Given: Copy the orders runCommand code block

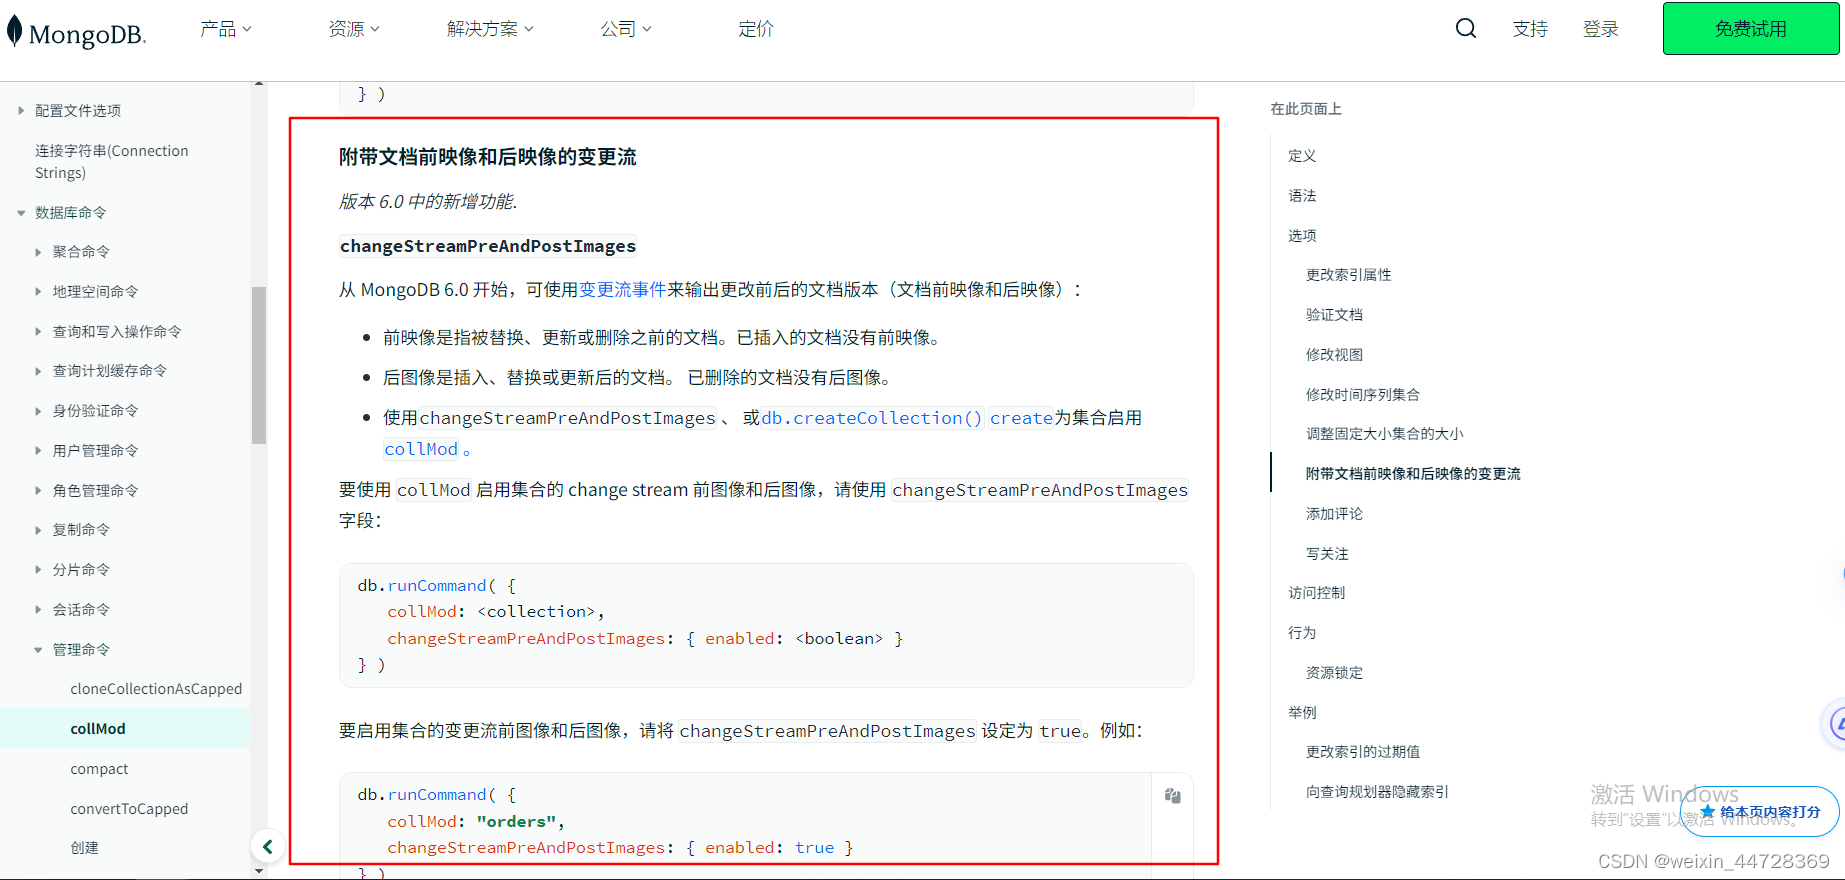Looking at the screenshot, I should pyautogui.click(x=1172, y=796).
